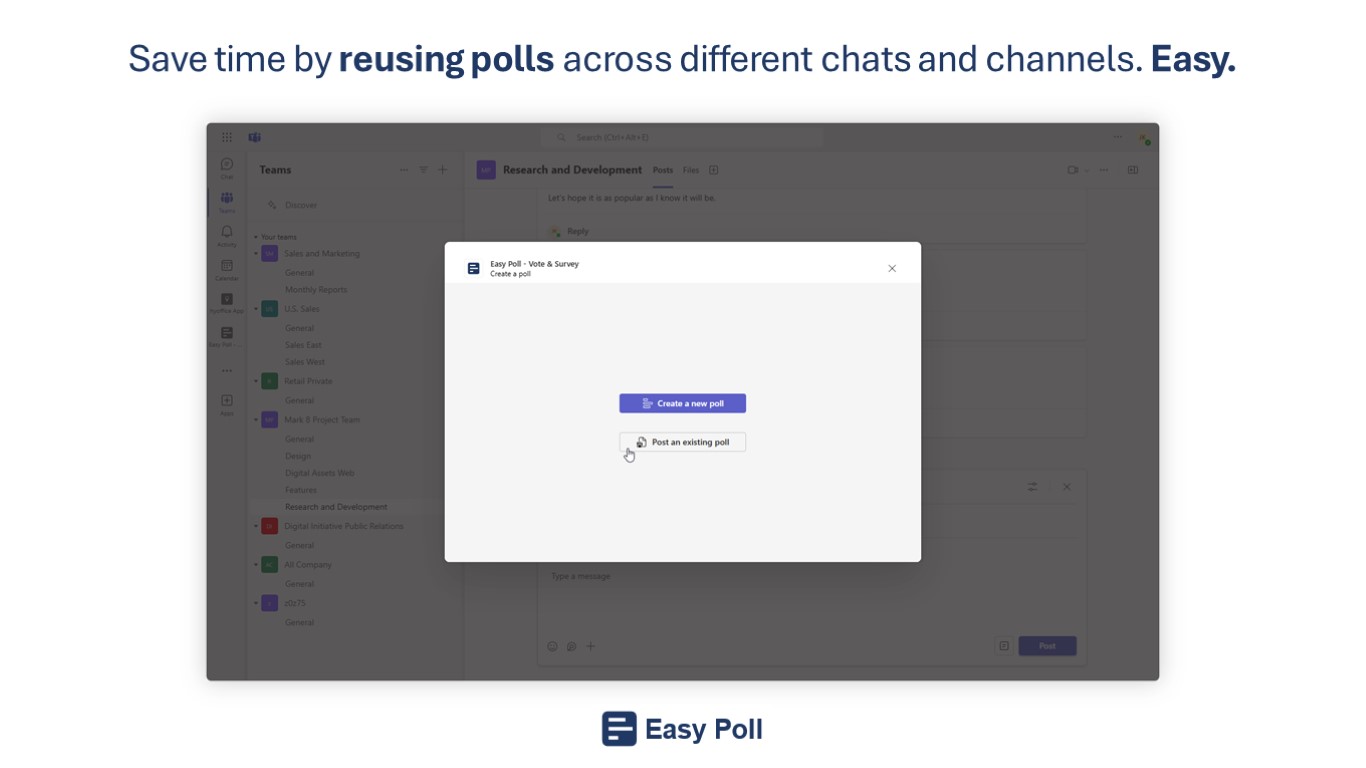Open the Activity bell icon
1366x768 pixels.
(227, 234)
